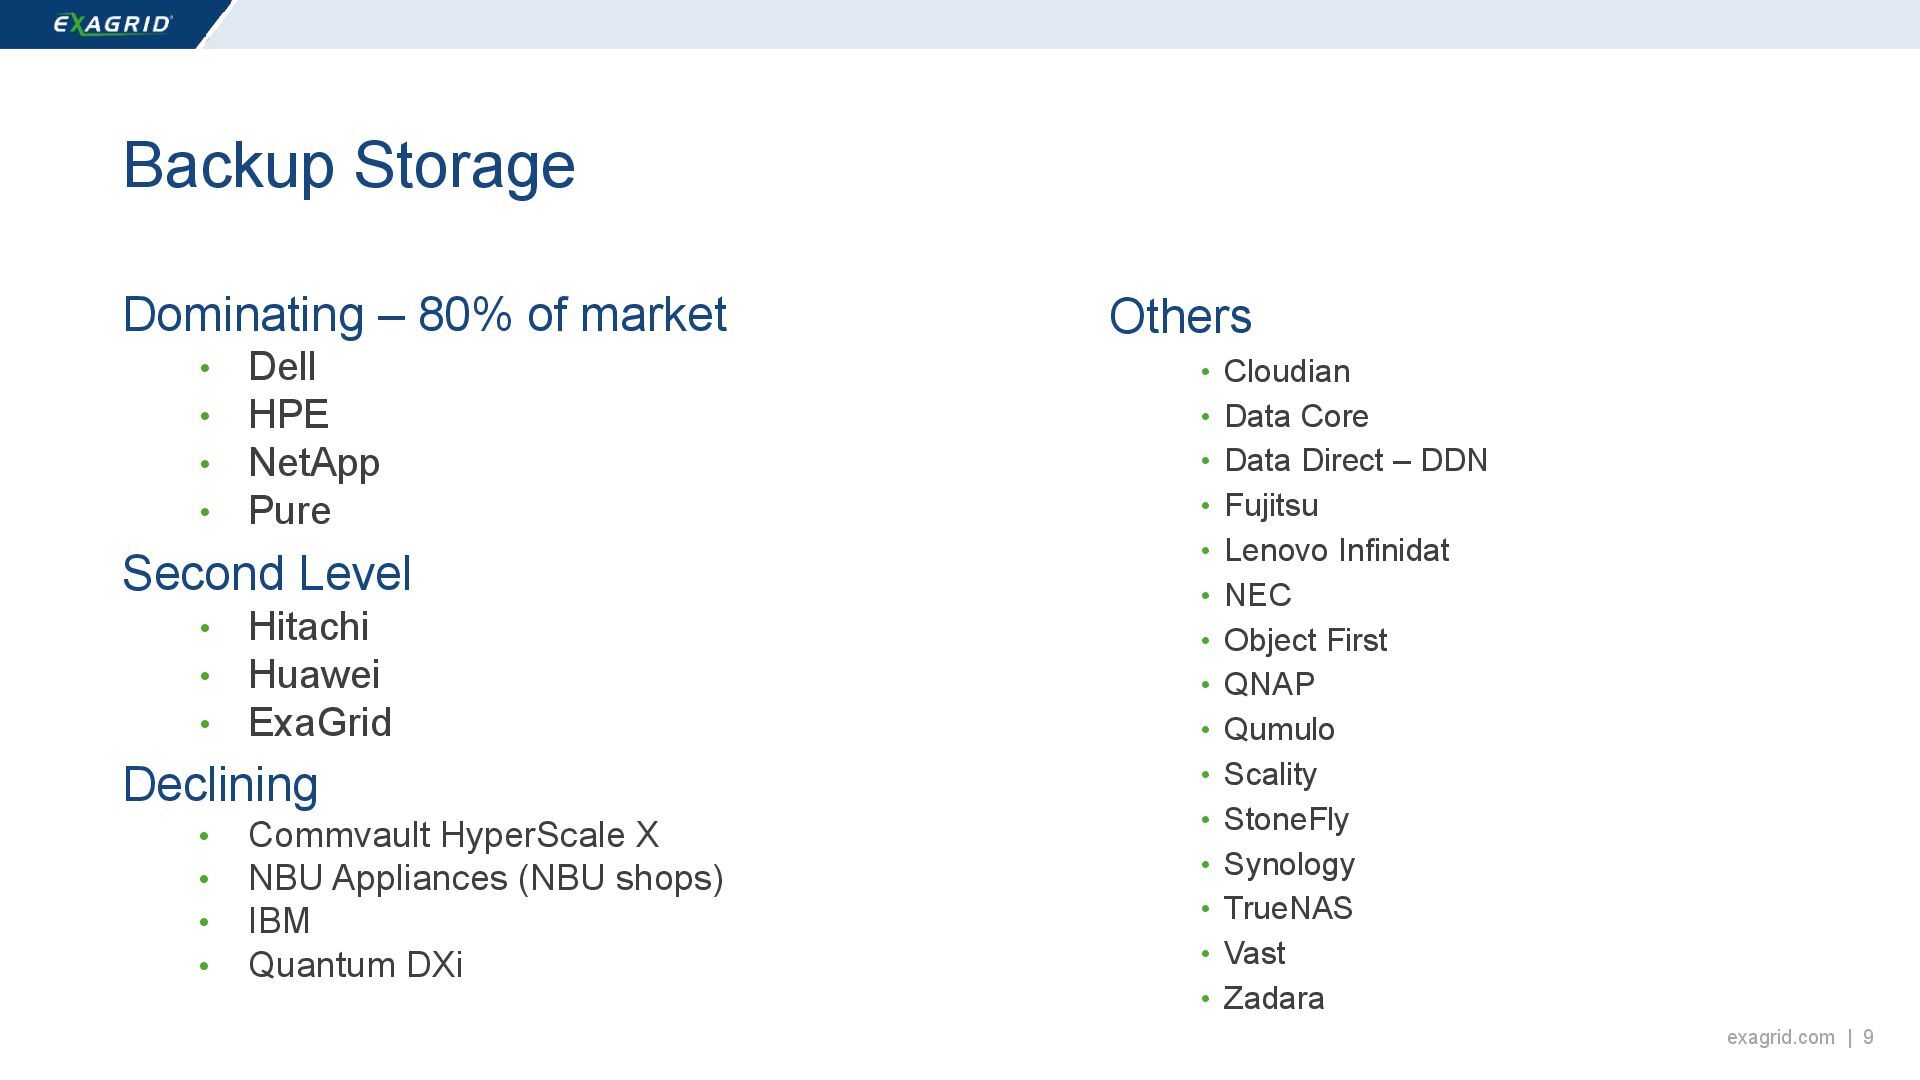Click the Dominating – 80% of market heading
This screenshot has width=1920, height=1080.
click(x=424, y=315)
